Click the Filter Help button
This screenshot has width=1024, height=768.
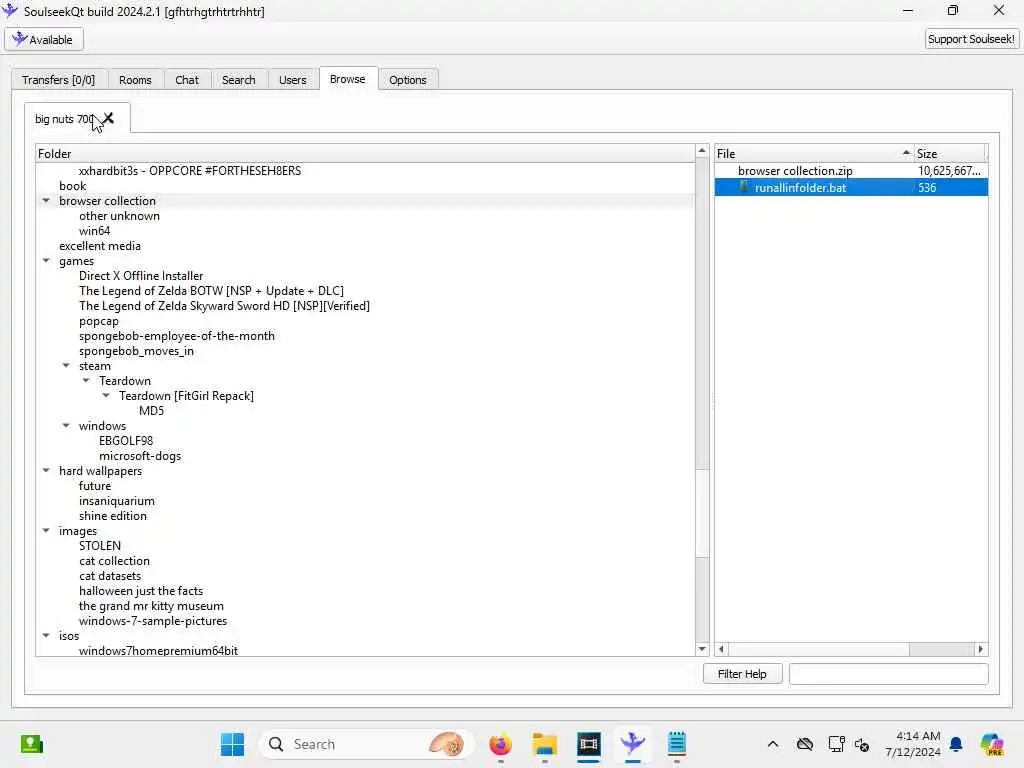[x=743, y=674]
